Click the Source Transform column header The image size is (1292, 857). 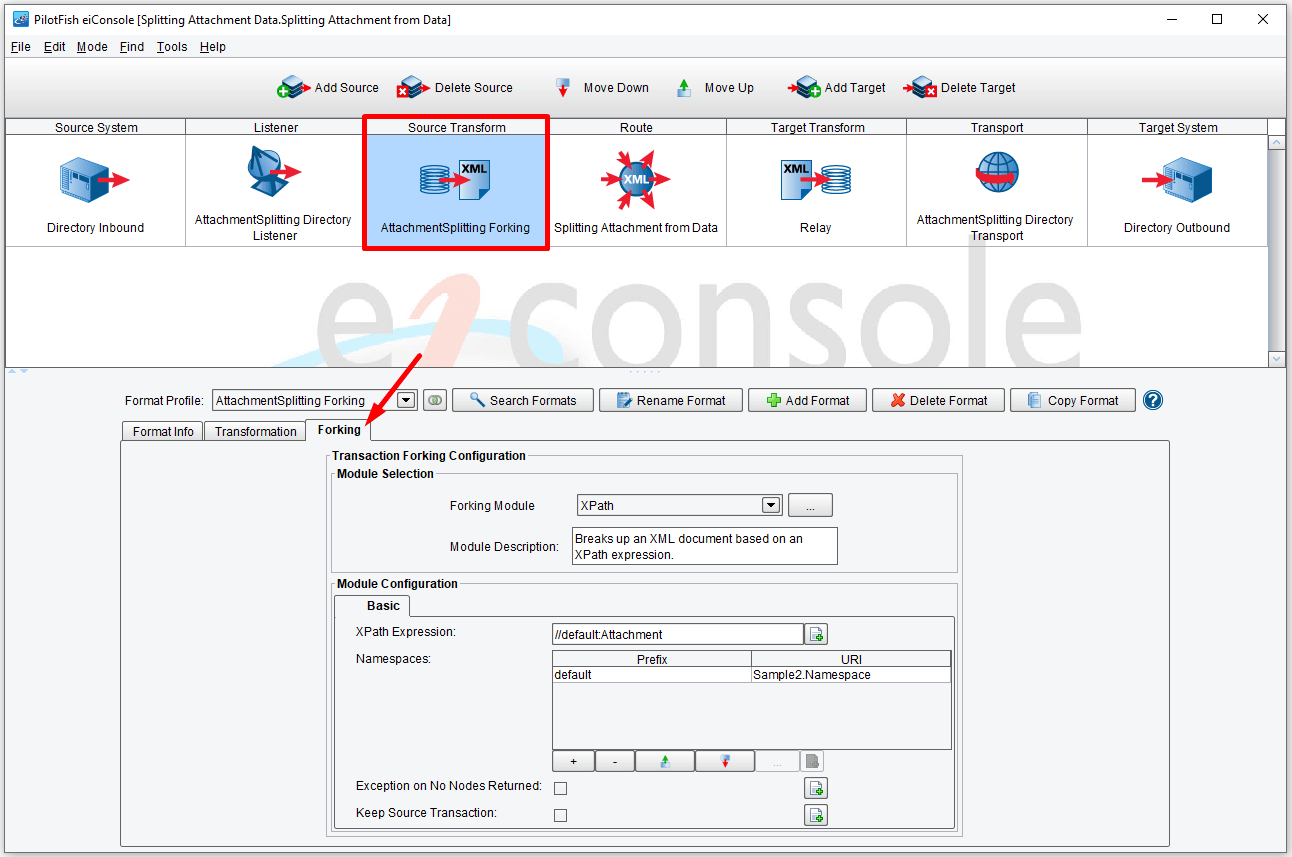[456, 127]
